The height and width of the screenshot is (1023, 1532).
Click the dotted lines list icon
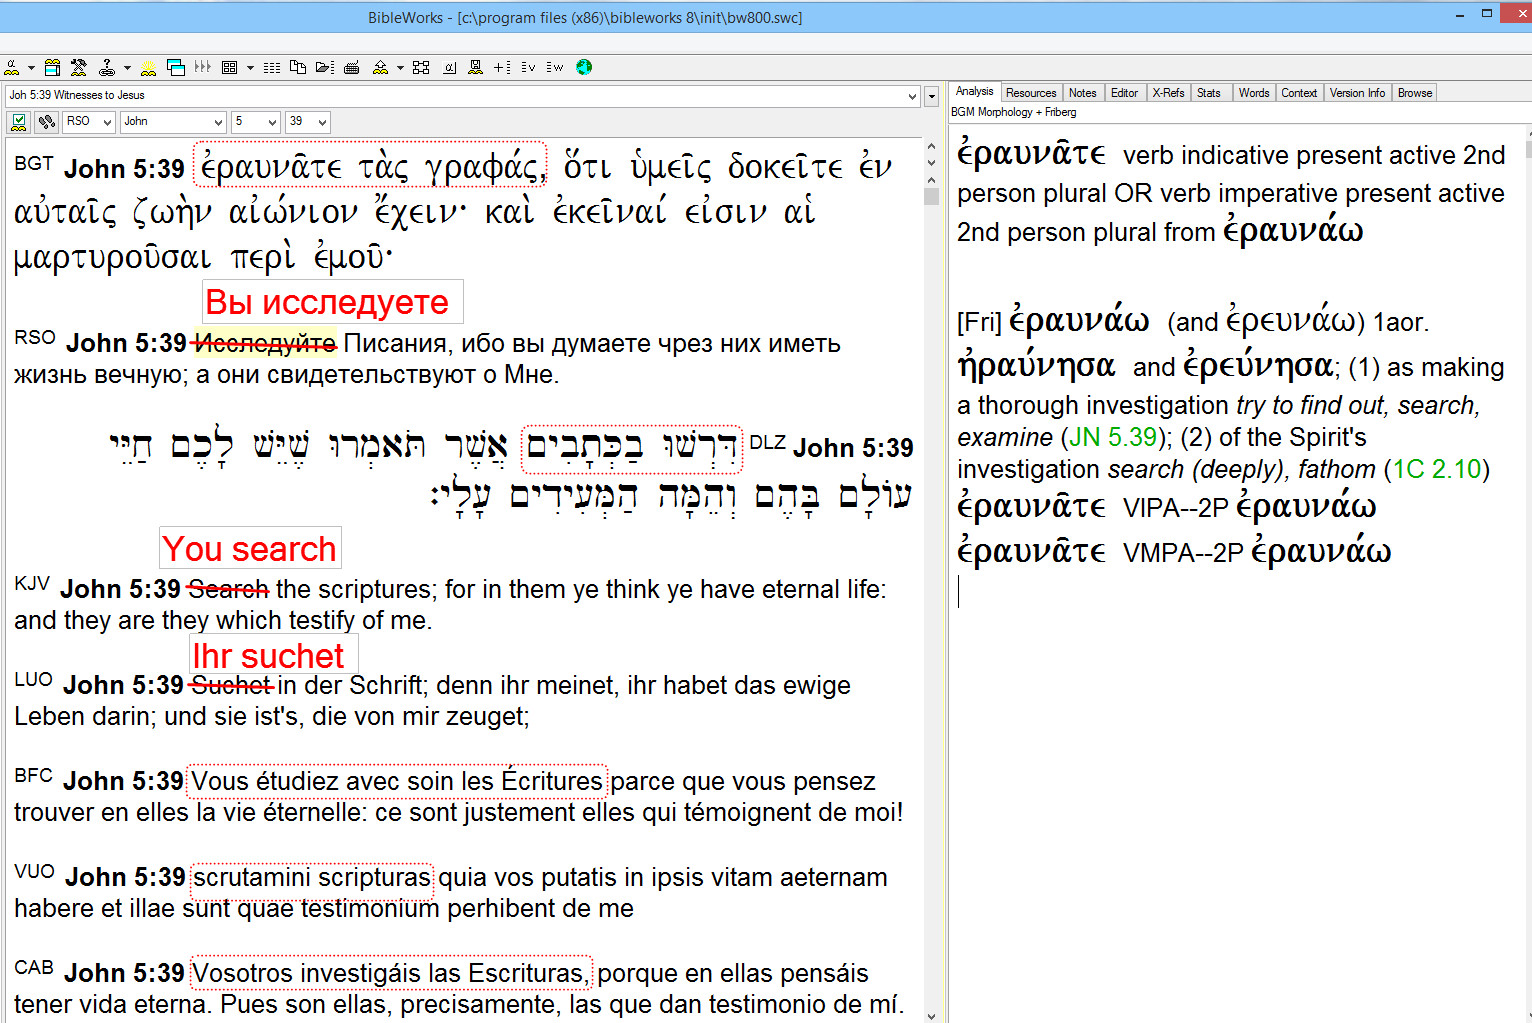coord(272,67)
